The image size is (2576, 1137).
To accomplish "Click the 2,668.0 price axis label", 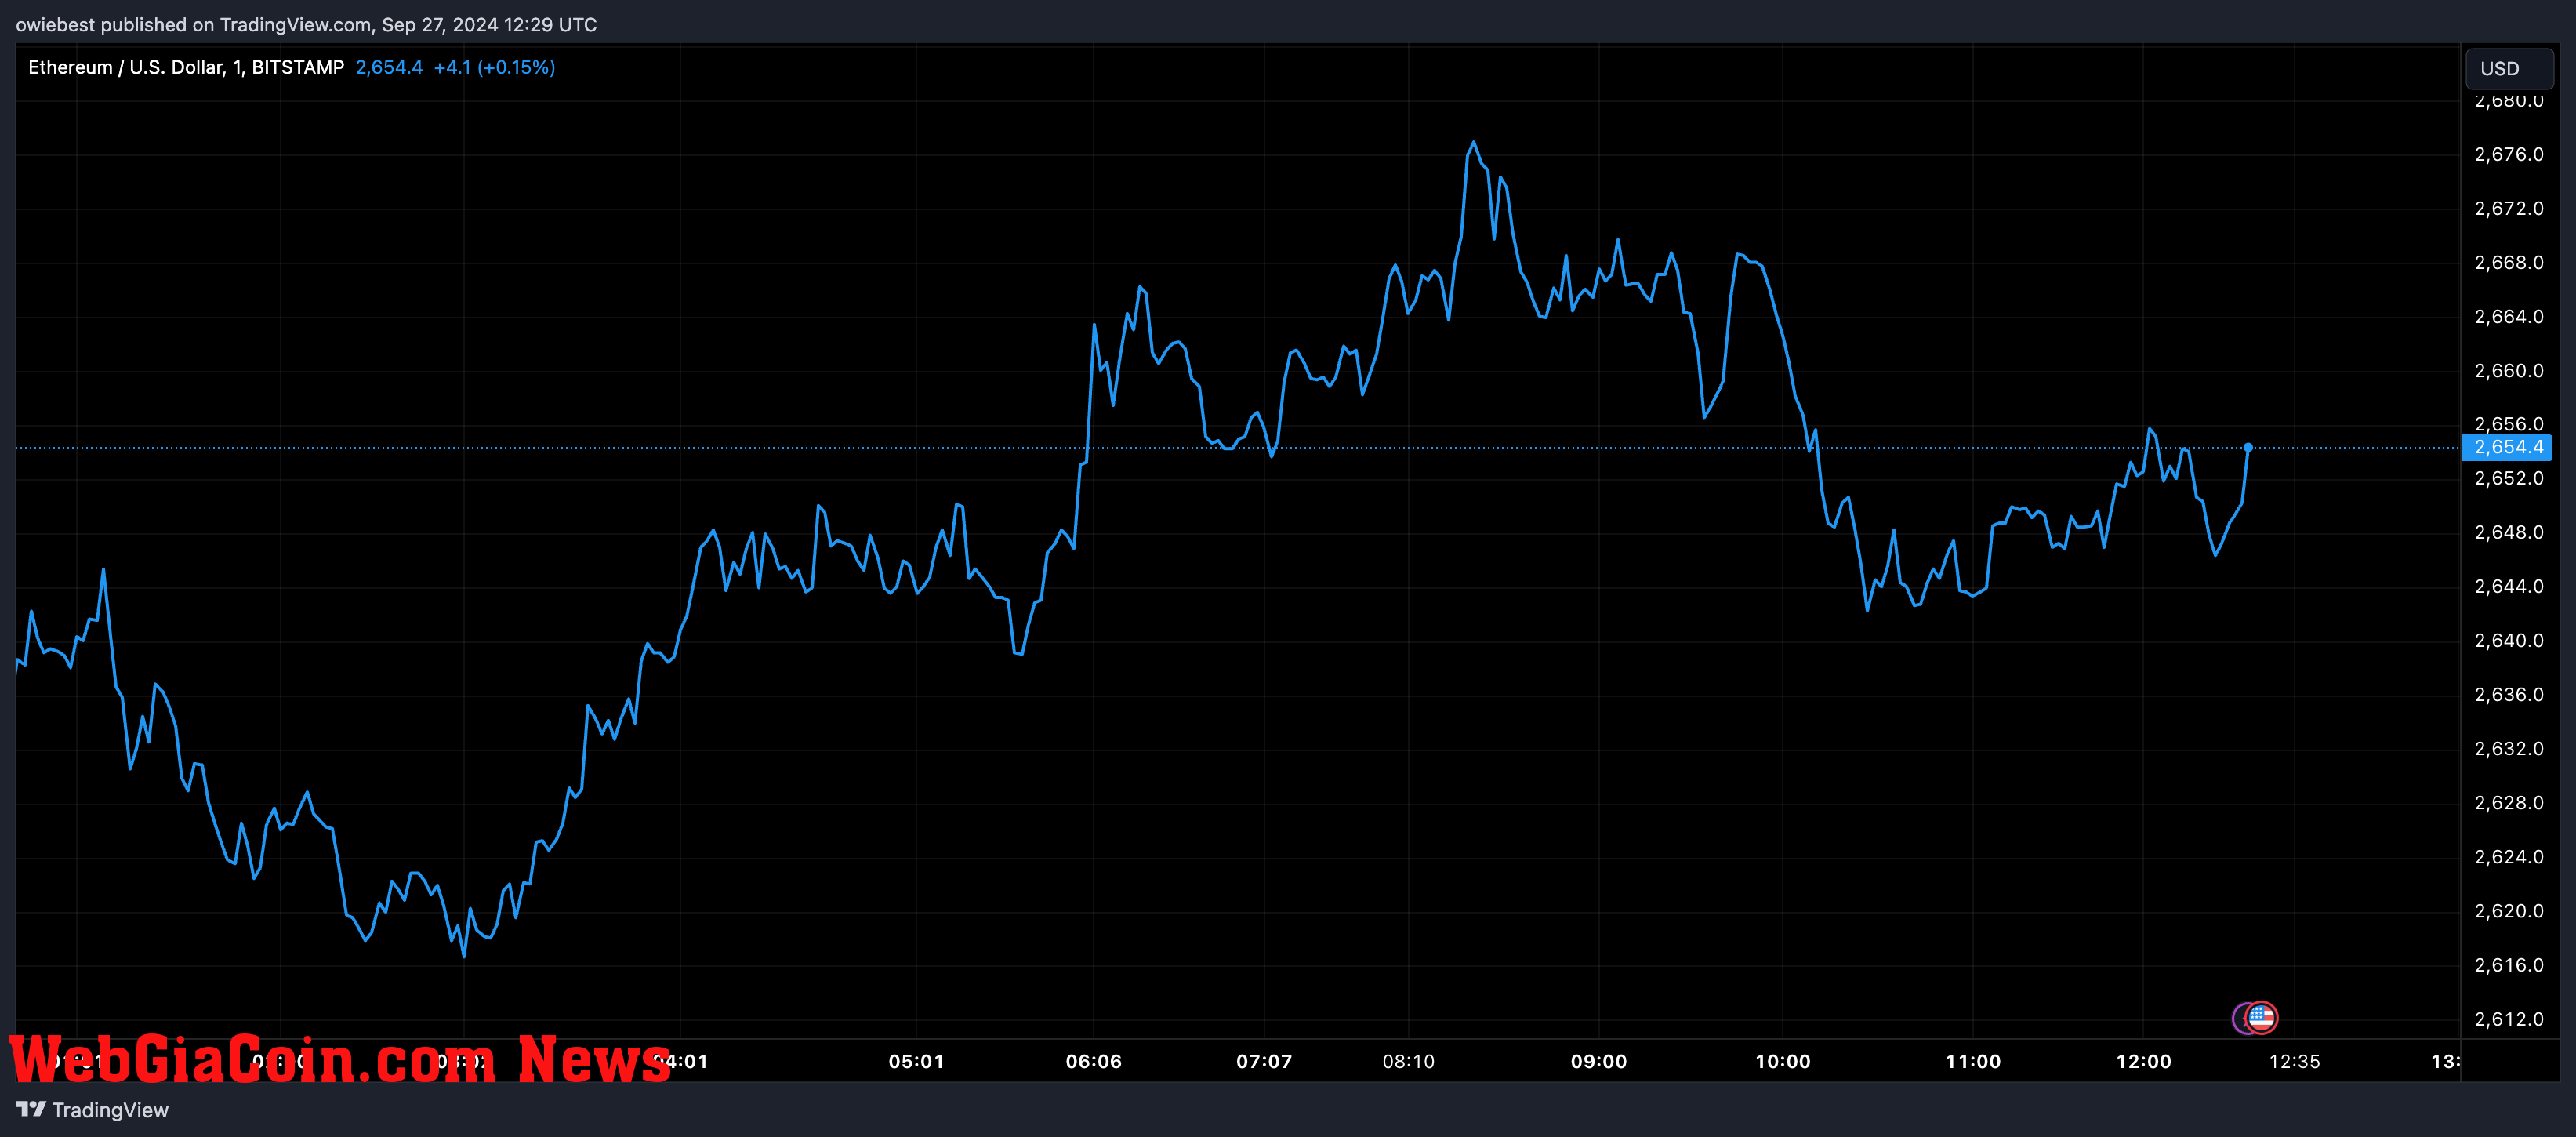I will (2508, 262).
